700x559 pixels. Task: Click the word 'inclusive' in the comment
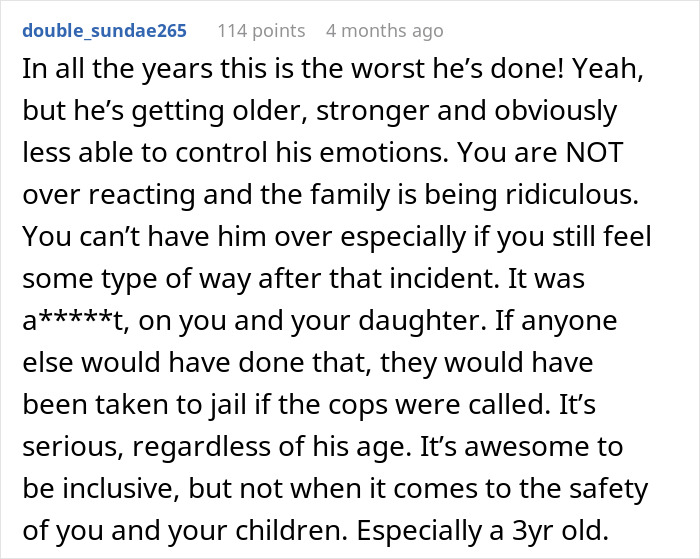tap(143, 490)
